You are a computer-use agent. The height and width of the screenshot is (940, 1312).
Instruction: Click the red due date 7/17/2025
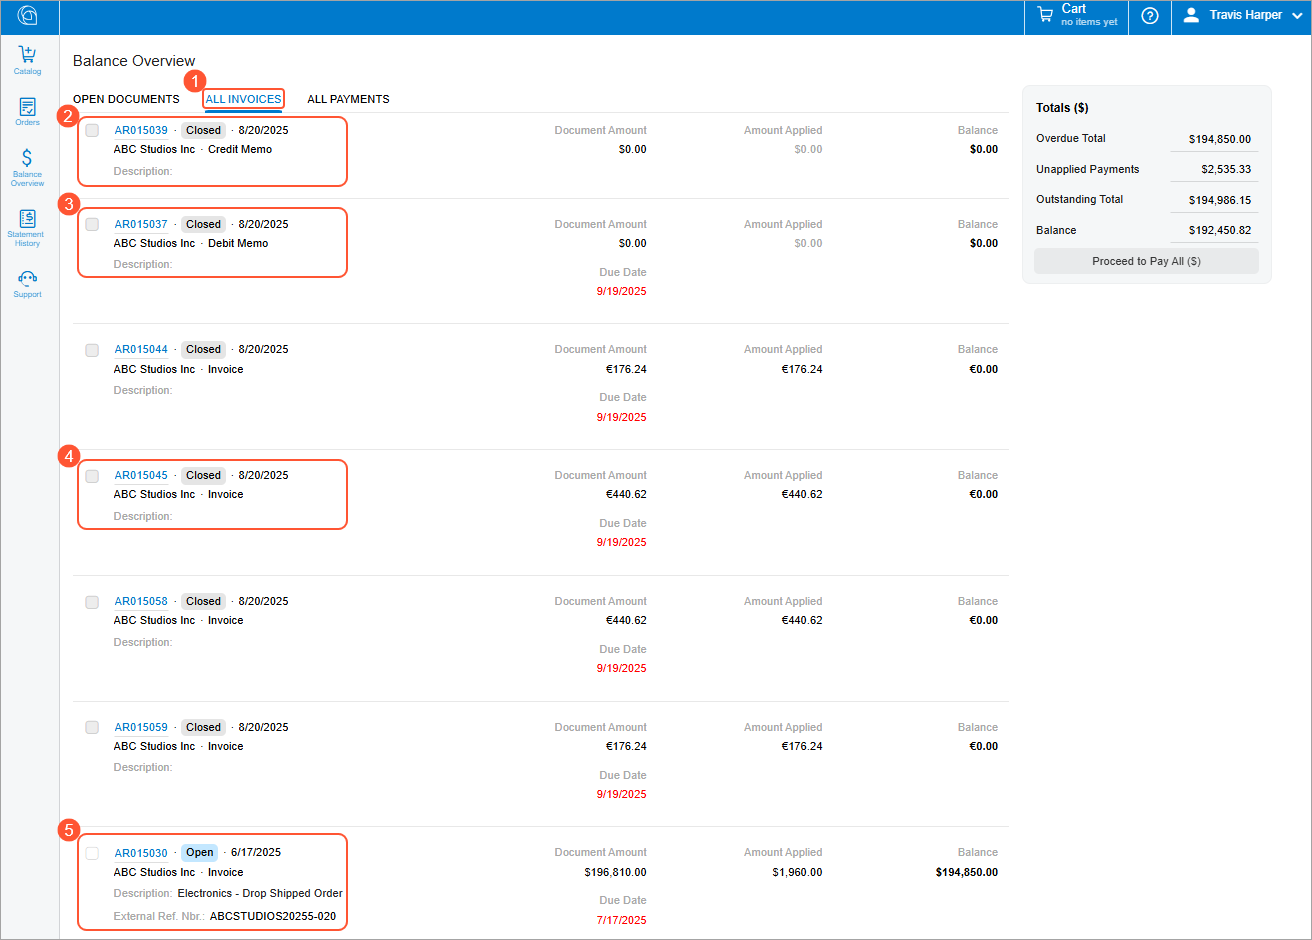[x=622, y=920]
